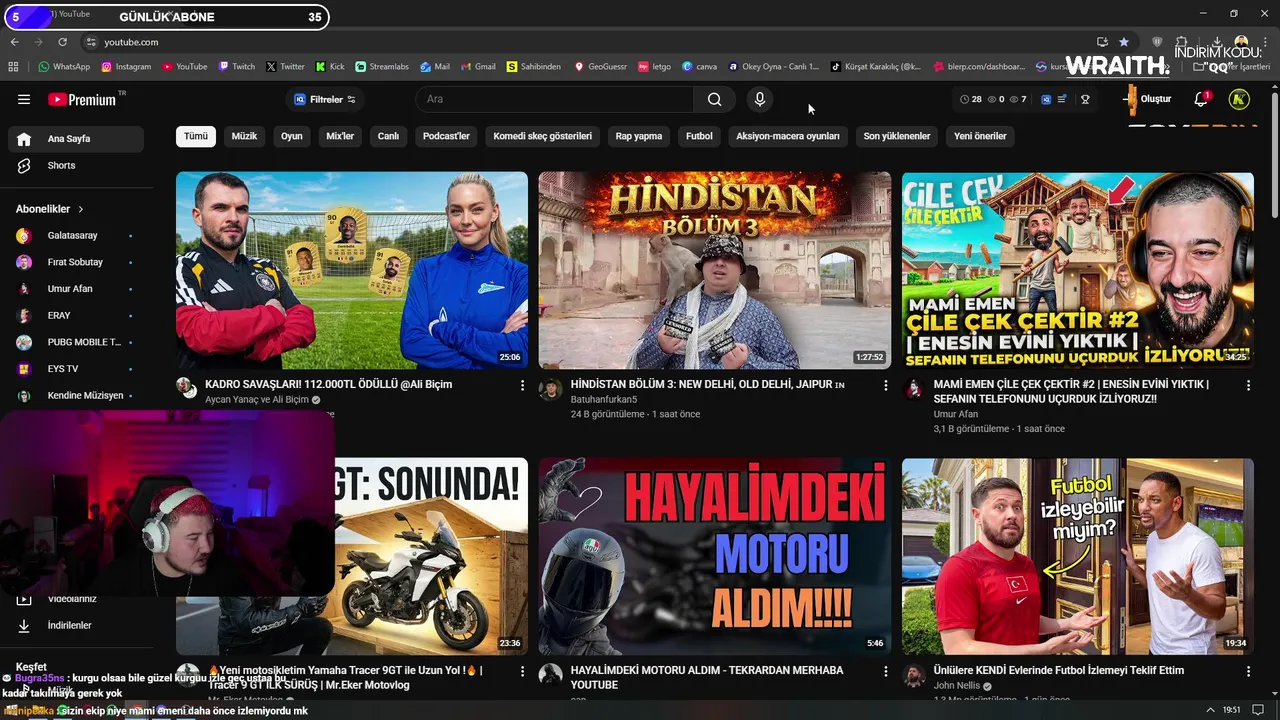The width and height of the screenshot is (1280, 720).
Task: Select the Oyun filter chip
Action: click(x=291, y=136)
